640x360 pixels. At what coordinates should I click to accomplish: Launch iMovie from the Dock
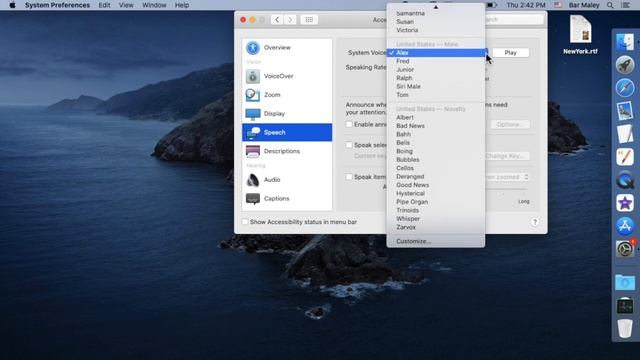625,203
